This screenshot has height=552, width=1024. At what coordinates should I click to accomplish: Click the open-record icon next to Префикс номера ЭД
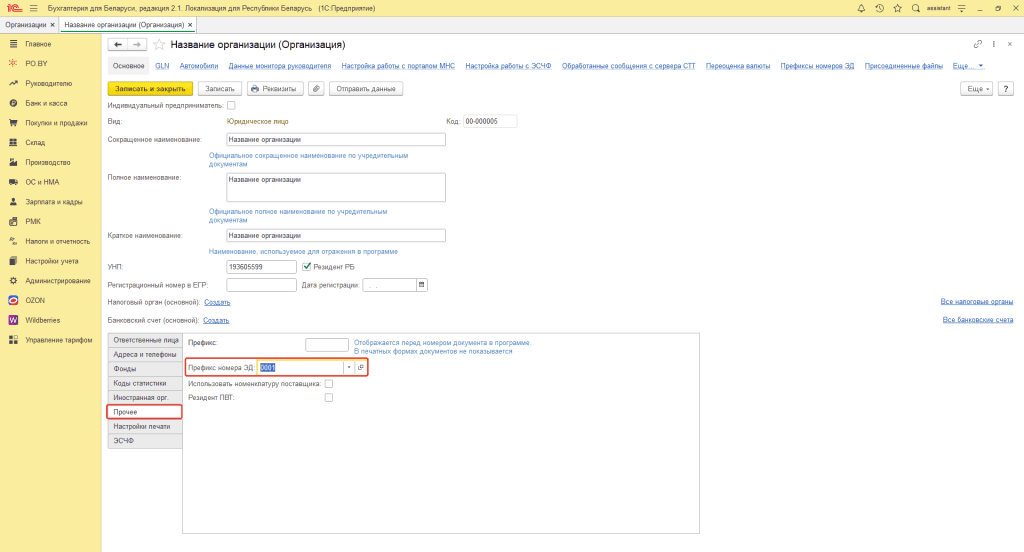(361, 368)
